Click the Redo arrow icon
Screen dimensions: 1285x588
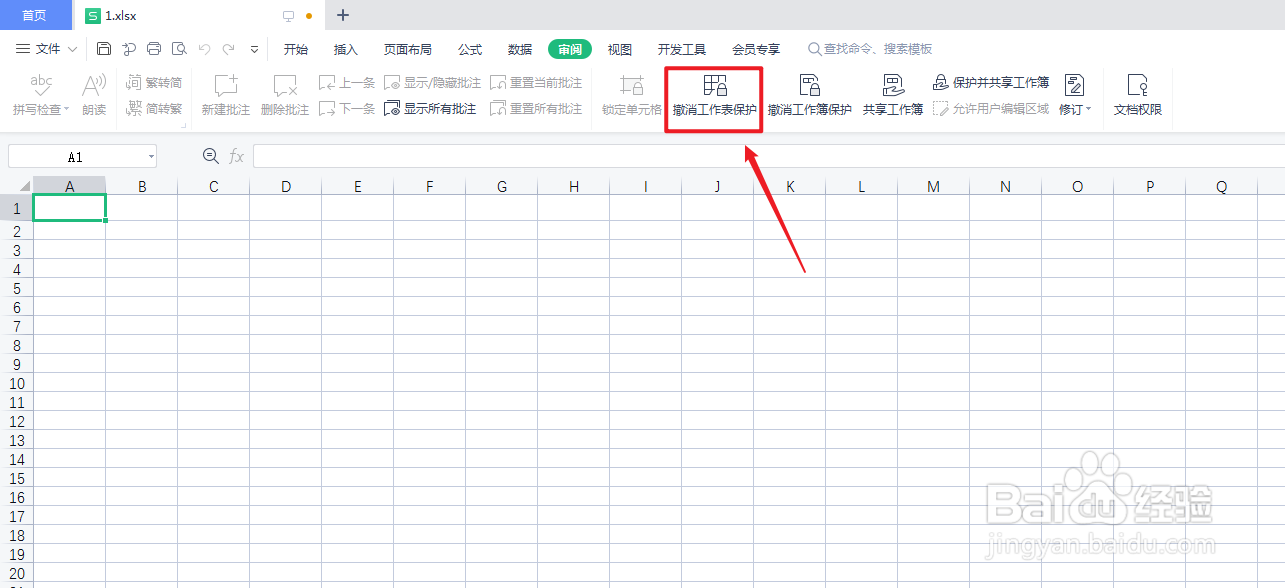coord(229,49)
